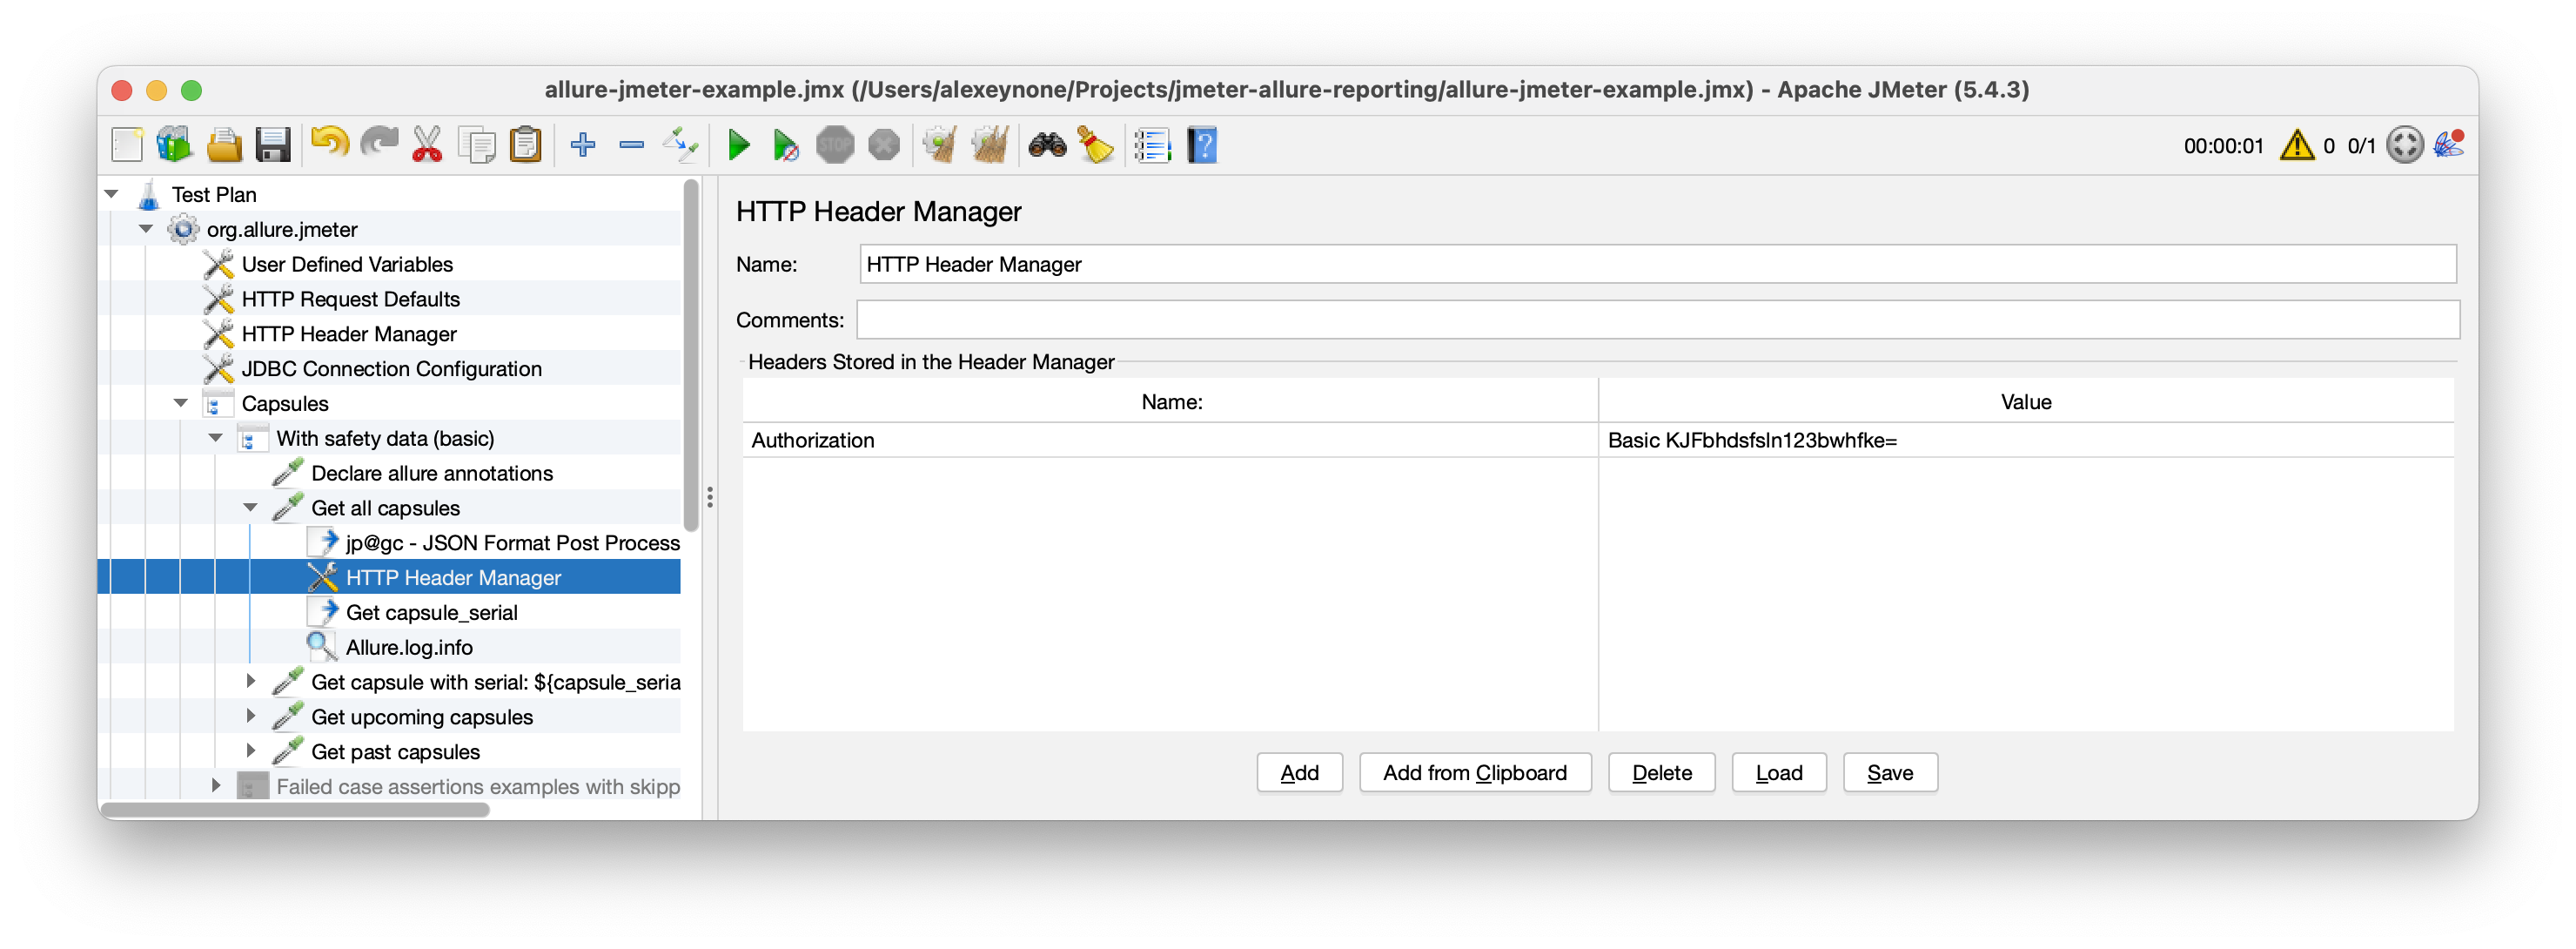Select JDBC Connection Configuration tree item
Image resolution: width=2576 pixels, height=949 pixels.
pyautogui.click(x=391, y=369)
